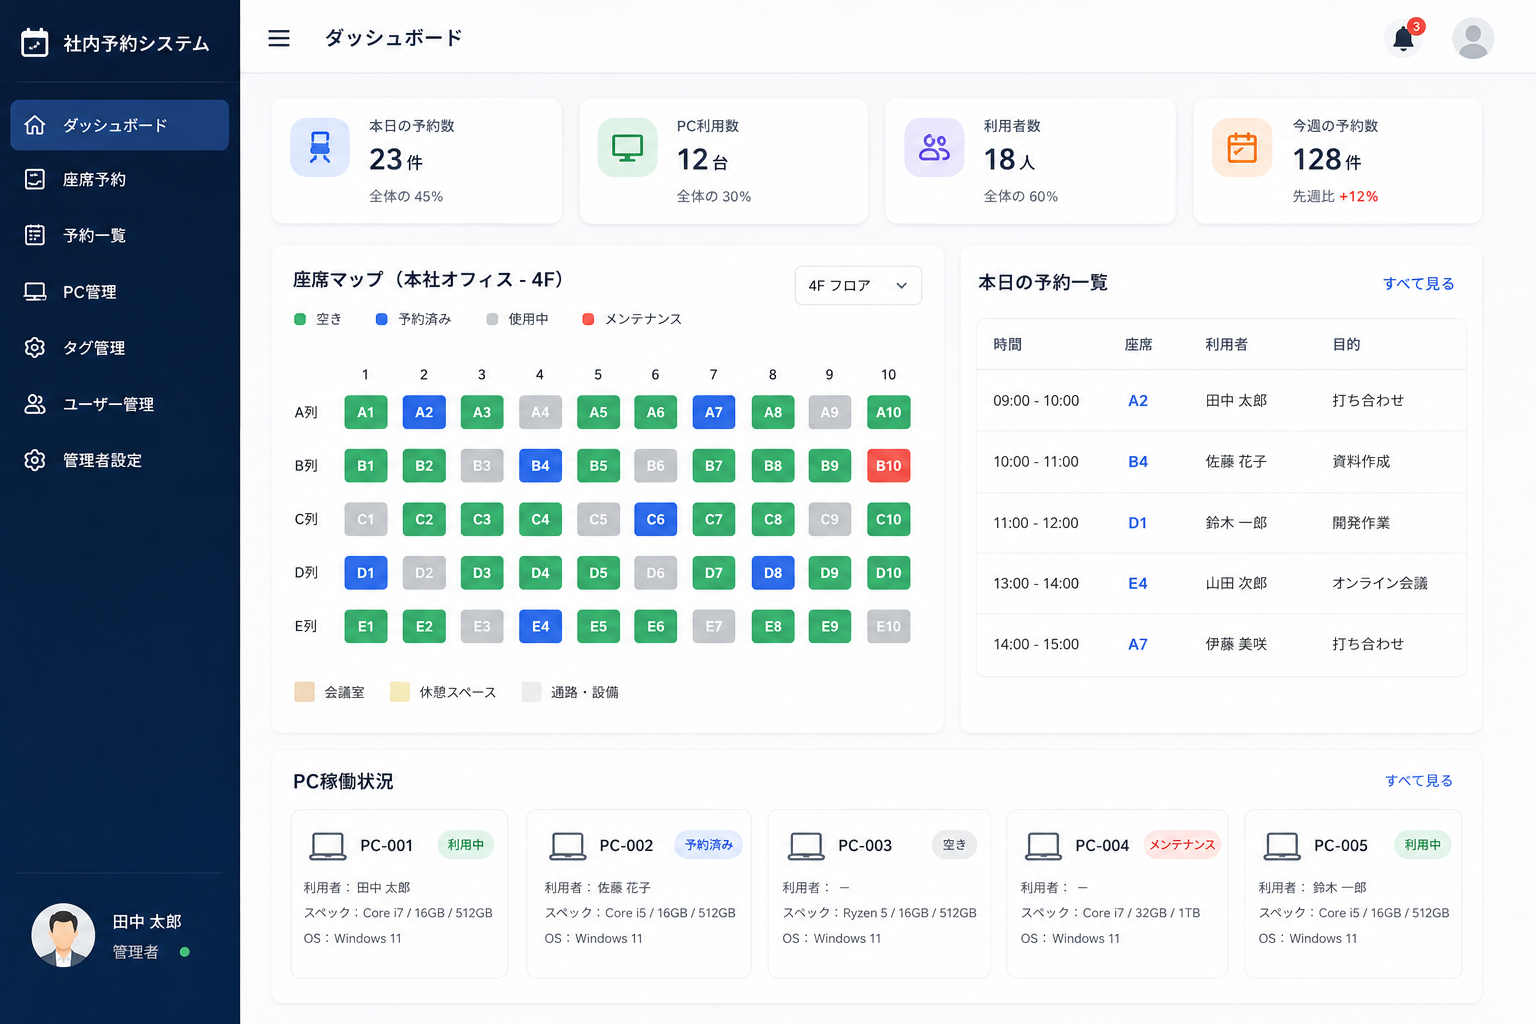Viewport: 1536px width, 1024px height.
Task: Click user name 佐藤 花子 in table
Action: click(x=1236, y=462)
